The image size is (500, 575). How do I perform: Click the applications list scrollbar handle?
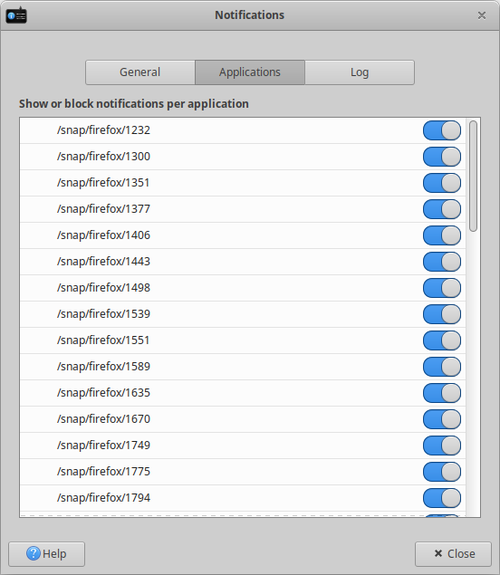(x=473, y=176)
